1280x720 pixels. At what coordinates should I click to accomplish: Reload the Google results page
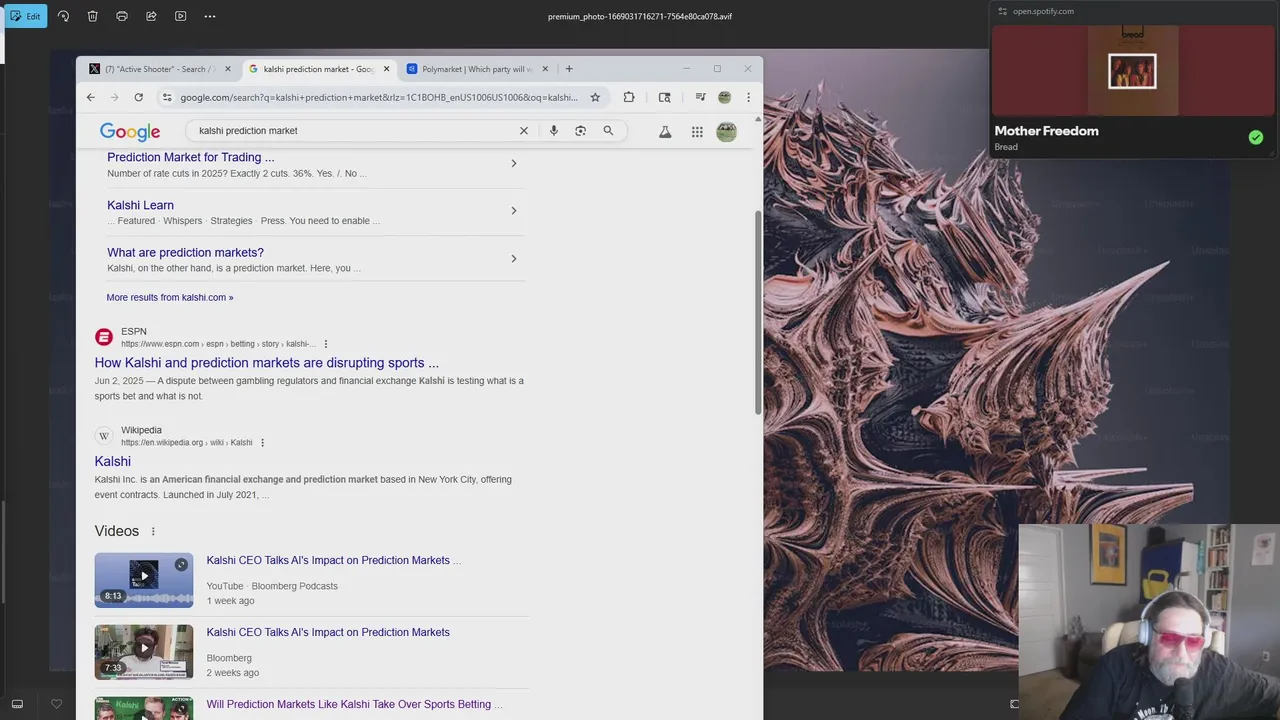138,97
